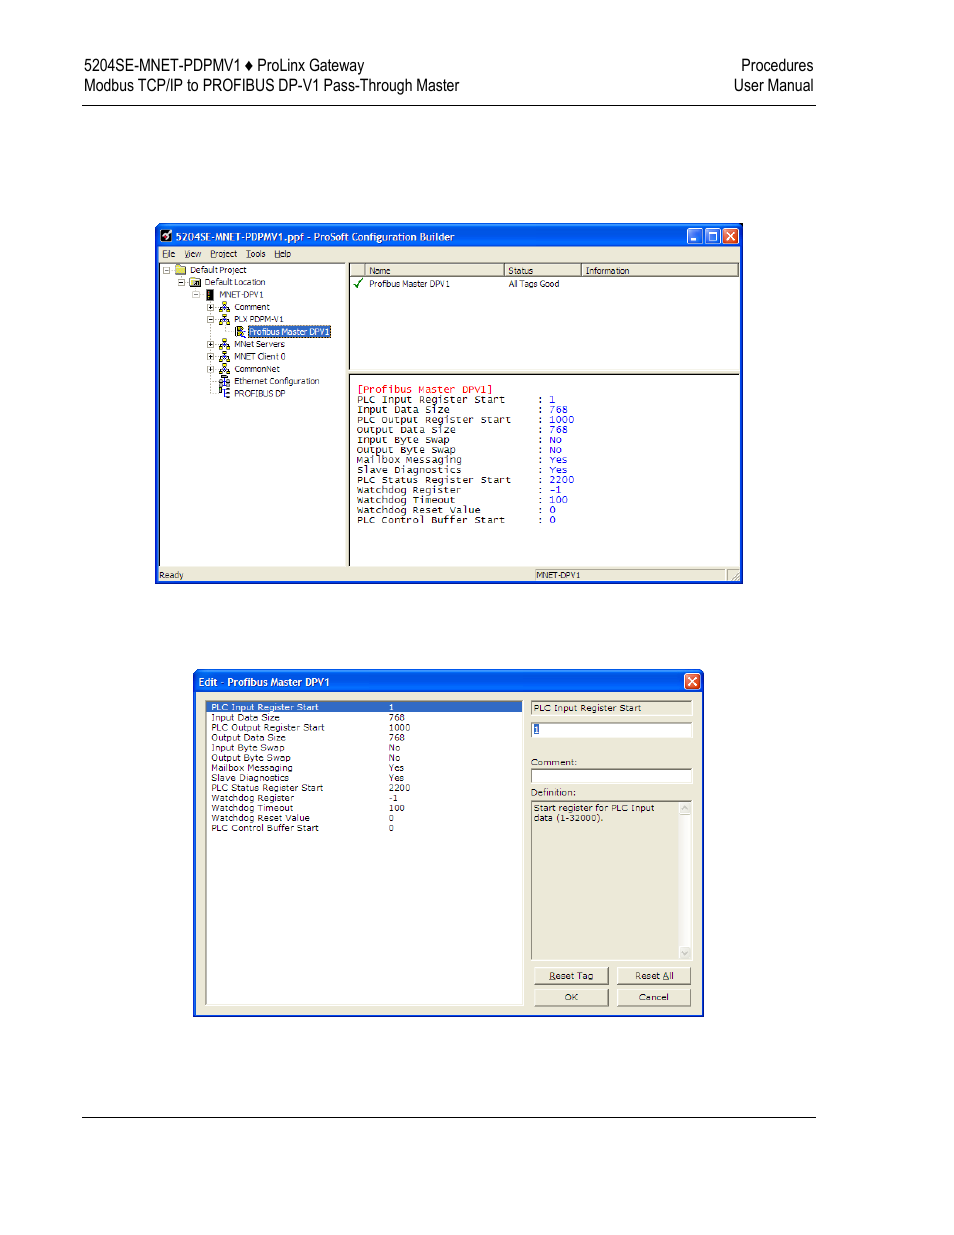Image resolution: width=954 pixels, height=1235 pixels.
Task: Collapse the MNET-DPV1 tree node
Action: click(x=196, y=295)
